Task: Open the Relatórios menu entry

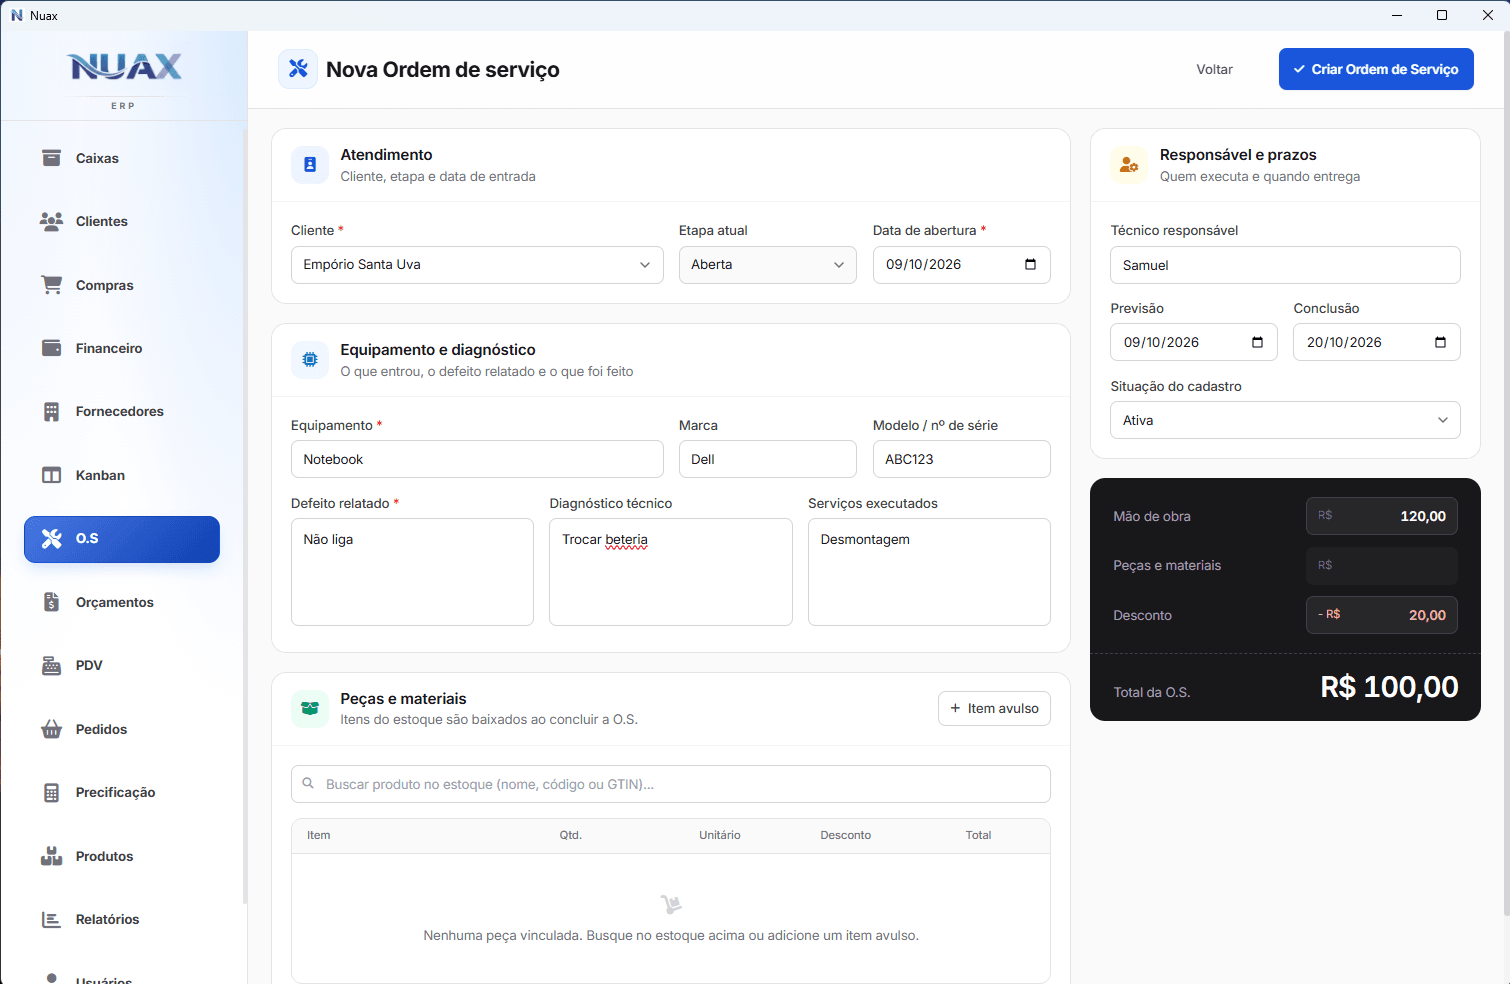Action: (x=122, y=919)
